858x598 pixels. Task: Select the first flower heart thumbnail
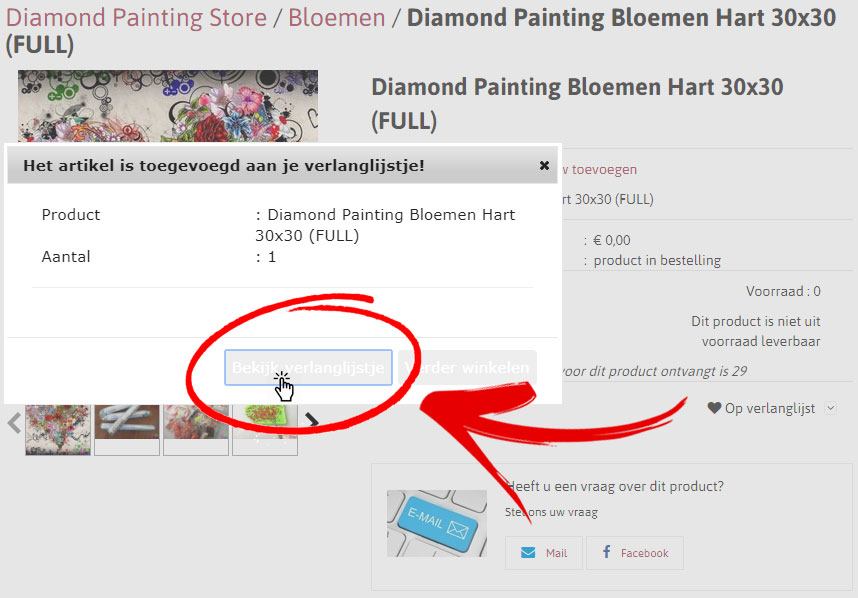(58, 430)
